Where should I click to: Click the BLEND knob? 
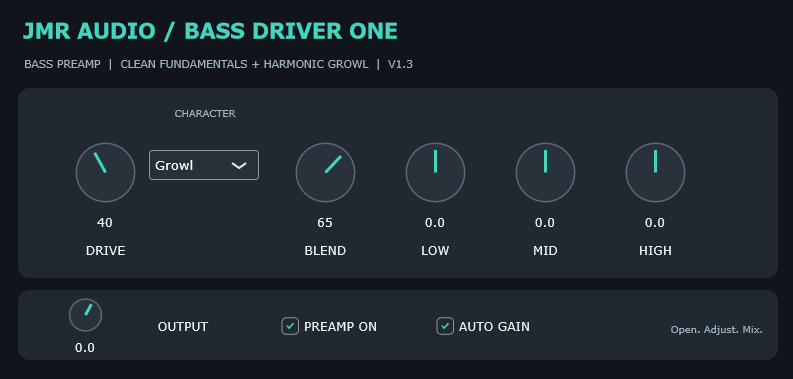pos(325,173)
